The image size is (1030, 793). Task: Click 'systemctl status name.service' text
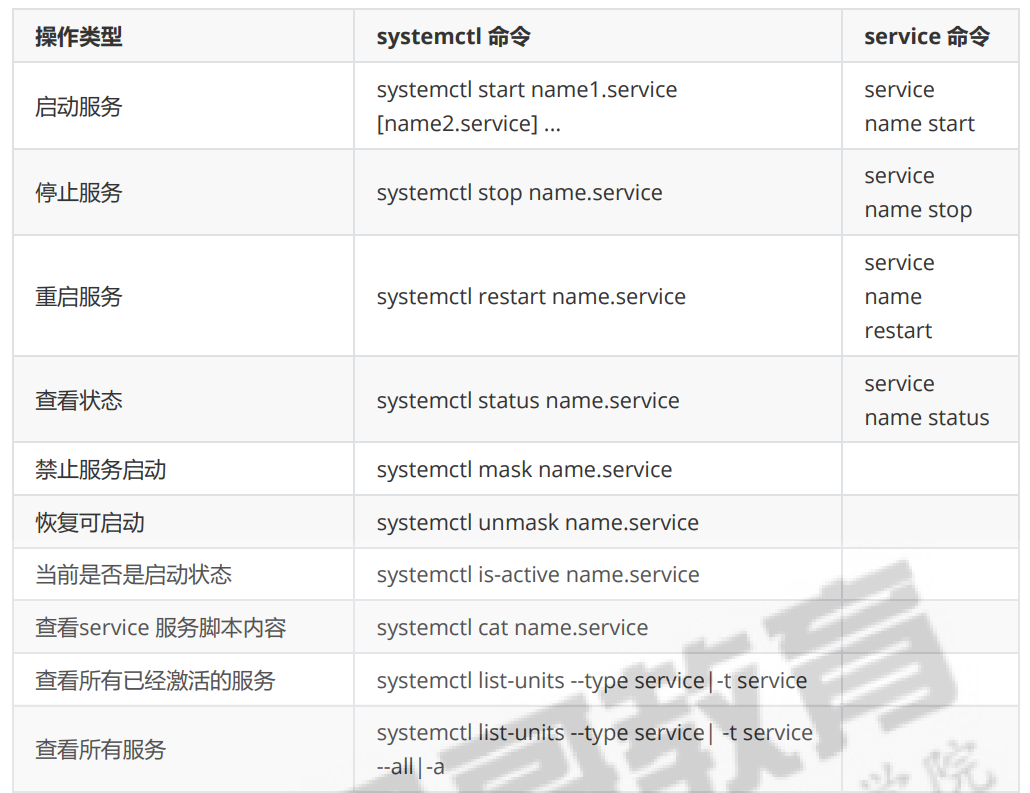(x=528, y=400)
